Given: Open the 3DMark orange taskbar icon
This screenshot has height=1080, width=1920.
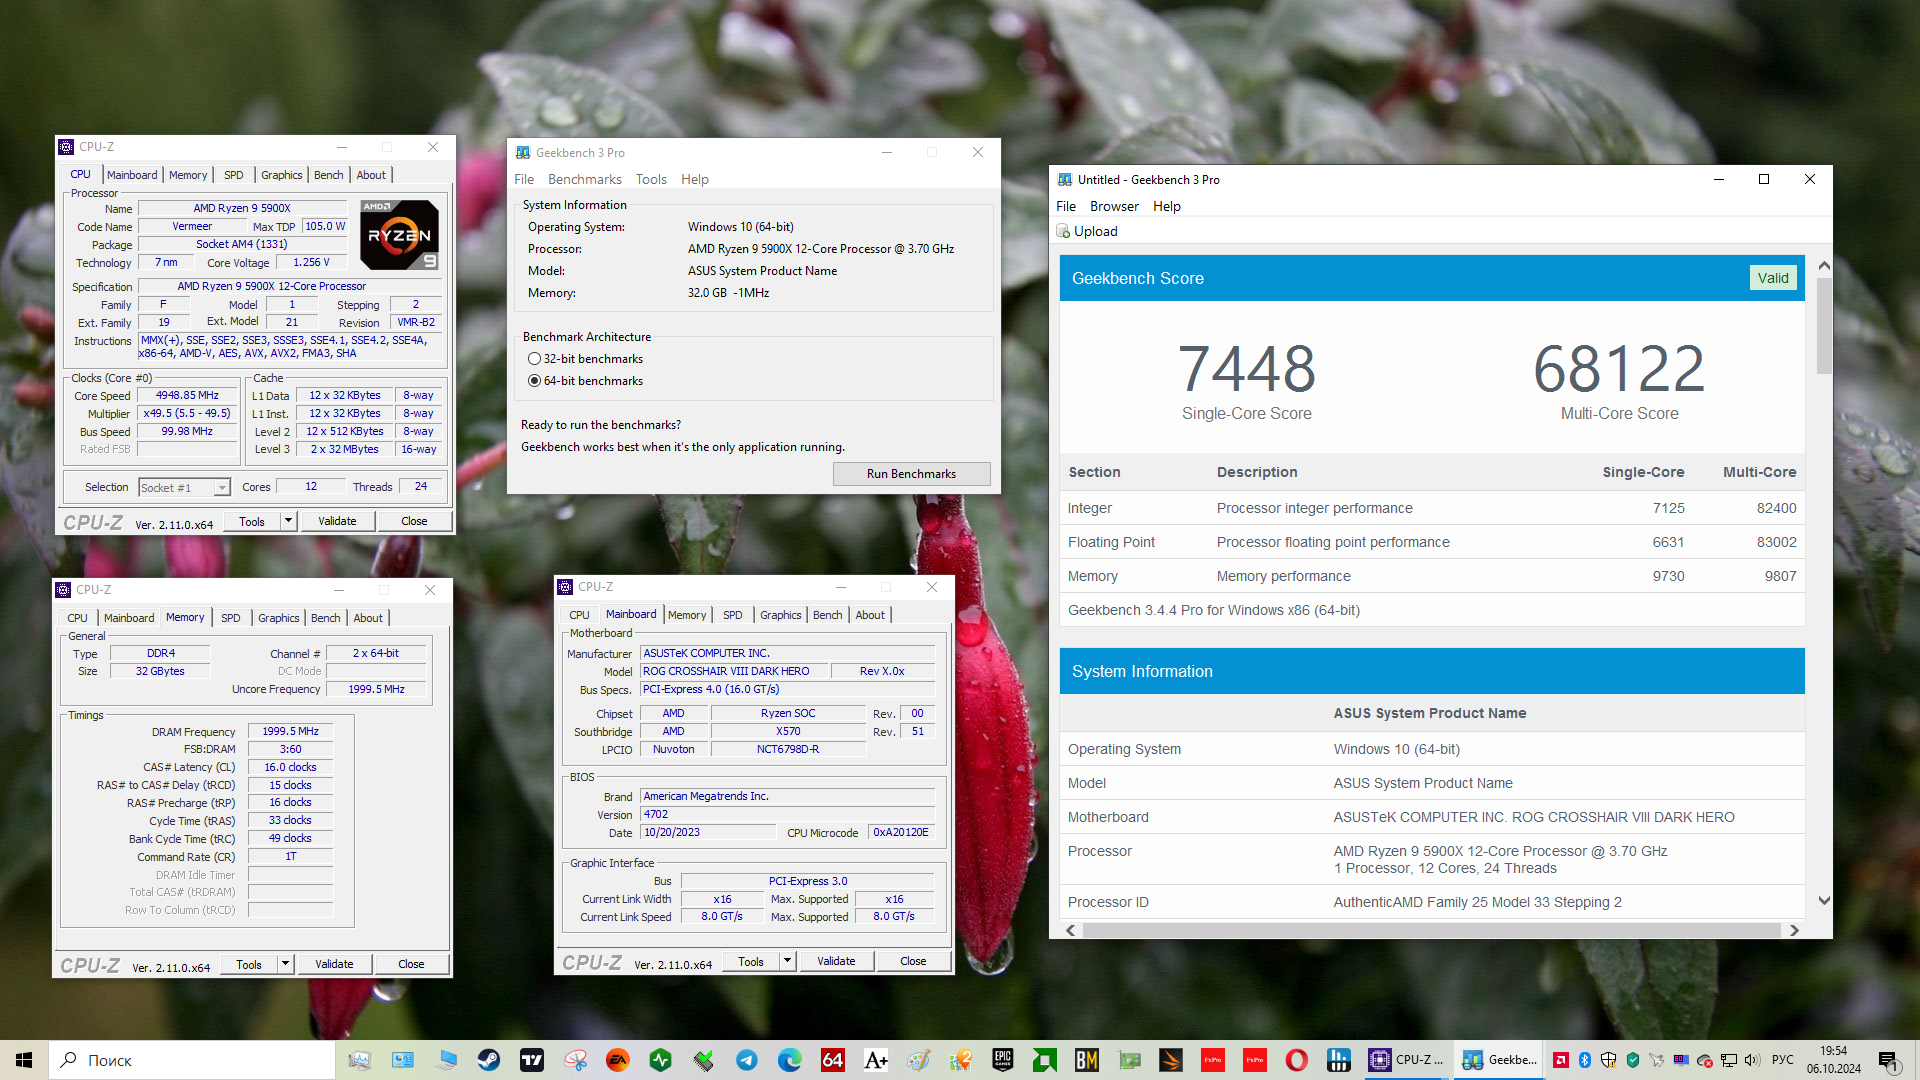Looking at the screenshot, I should tap(1171, 1060).
